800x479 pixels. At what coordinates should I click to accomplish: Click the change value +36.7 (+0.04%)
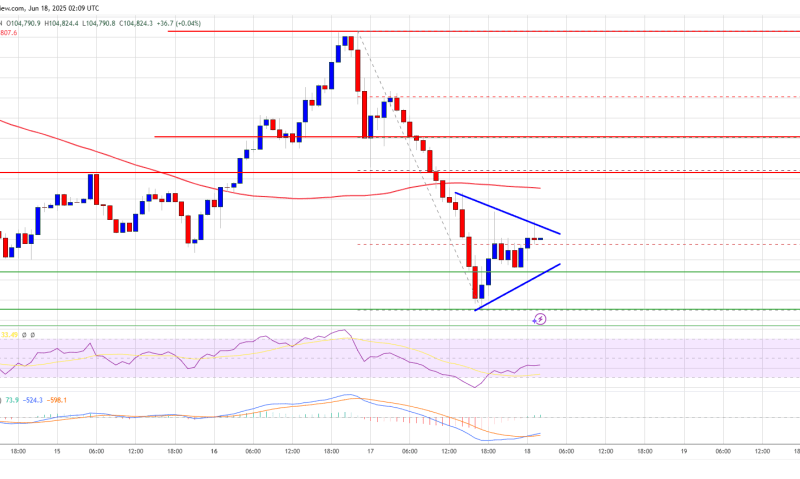[x=179, y=23]
